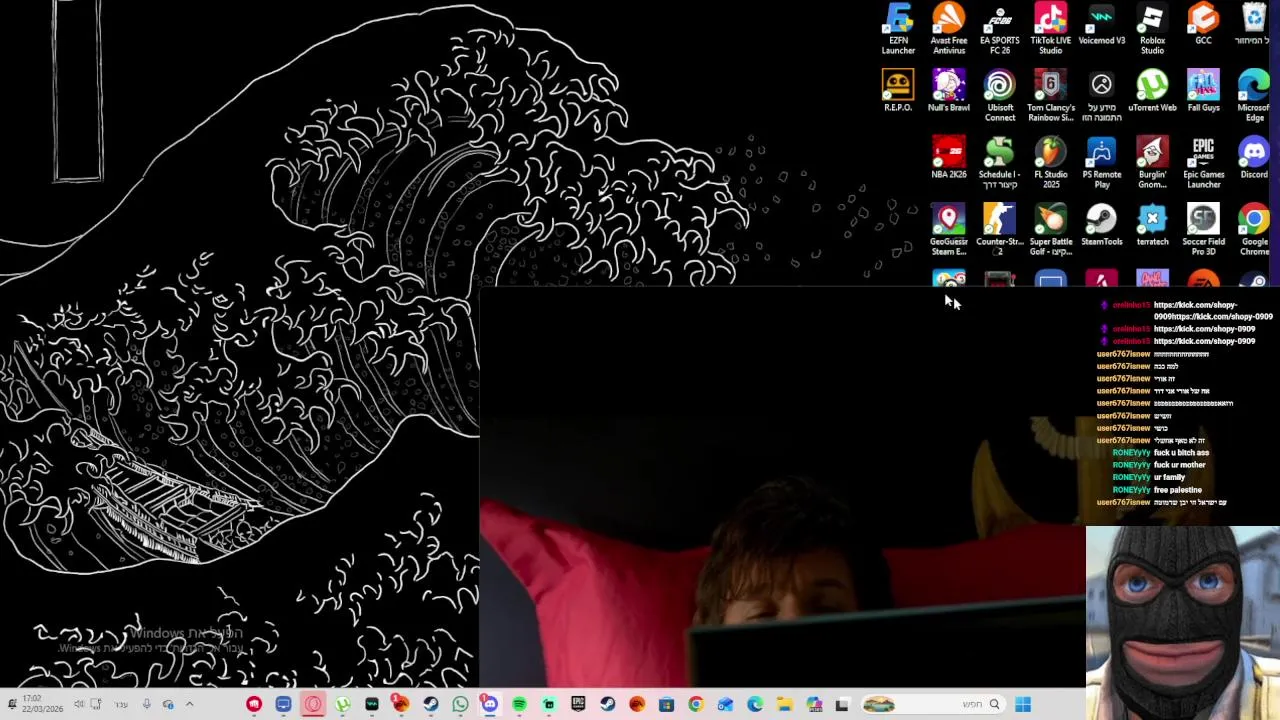Open Discord from the taskbar
Viewport: 1280px width, 720px height.
coord(489,705)
